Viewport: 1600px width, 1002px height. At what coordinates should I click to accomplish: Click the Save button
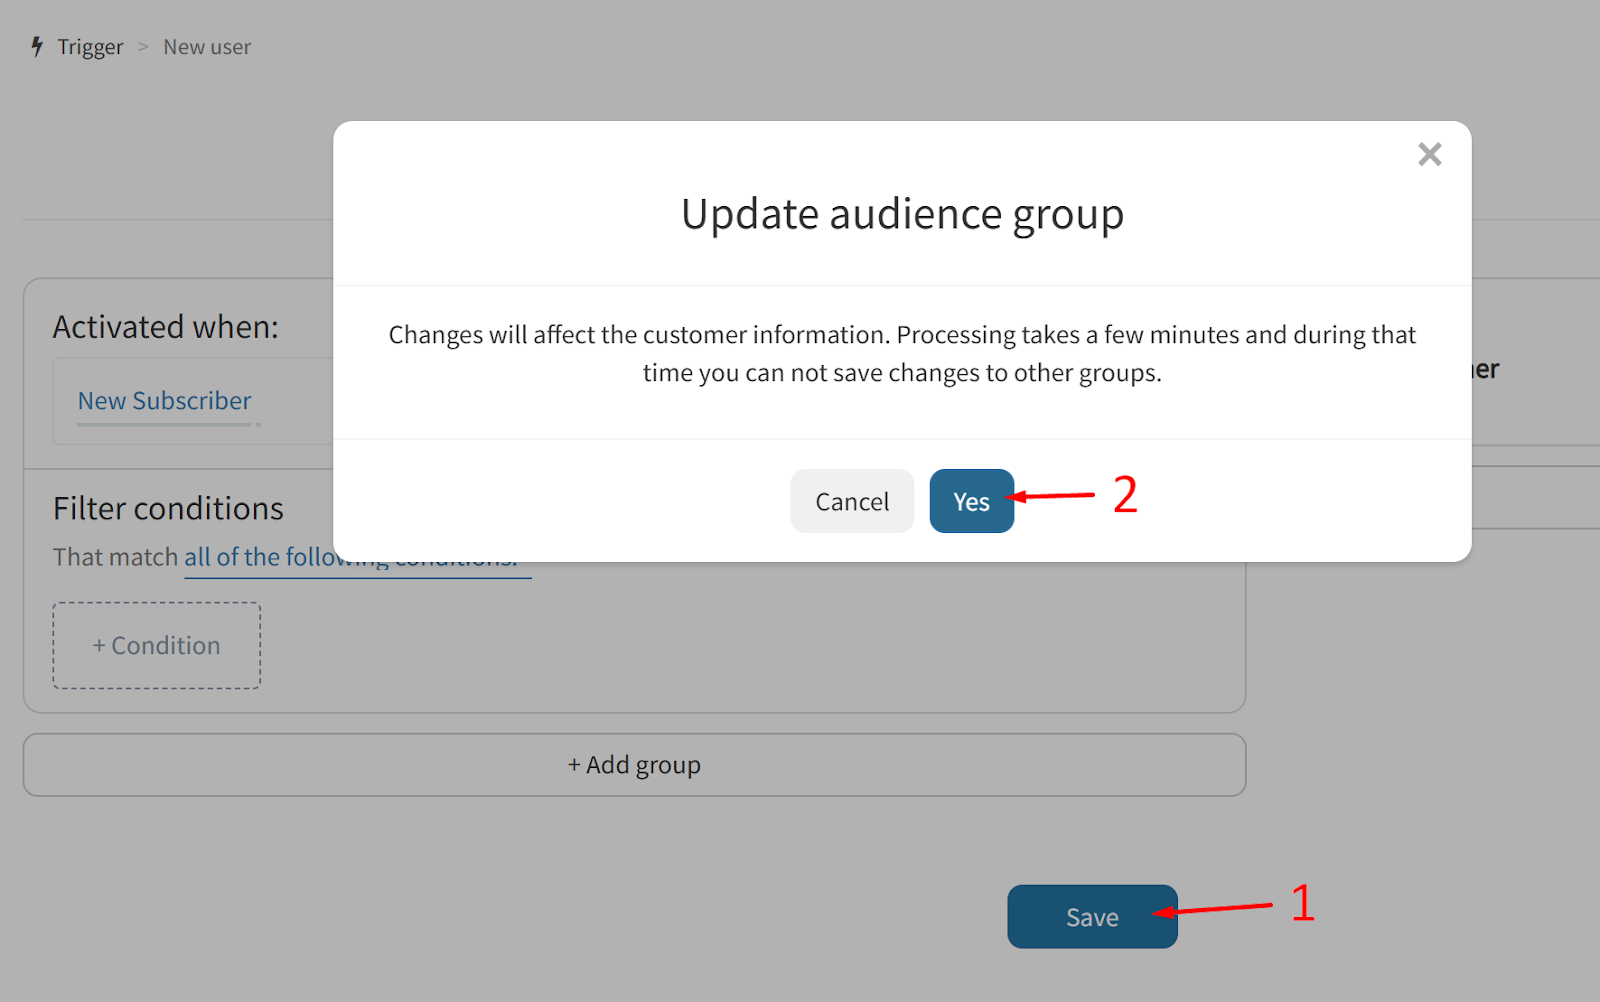[1092, 917]
